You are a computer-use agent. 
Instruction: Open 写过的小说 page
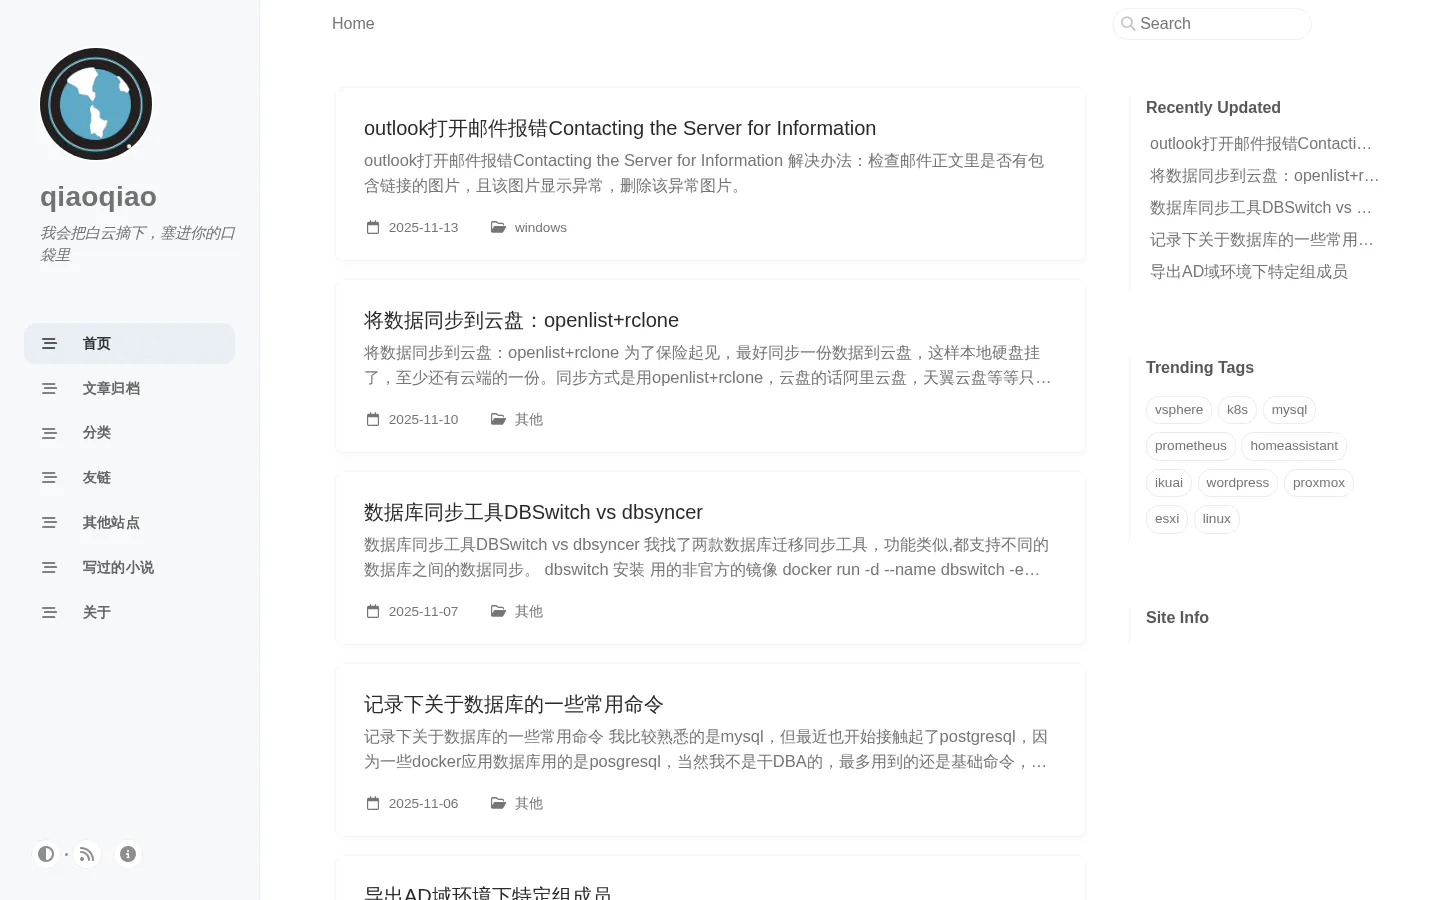click(x=130, y=568)
